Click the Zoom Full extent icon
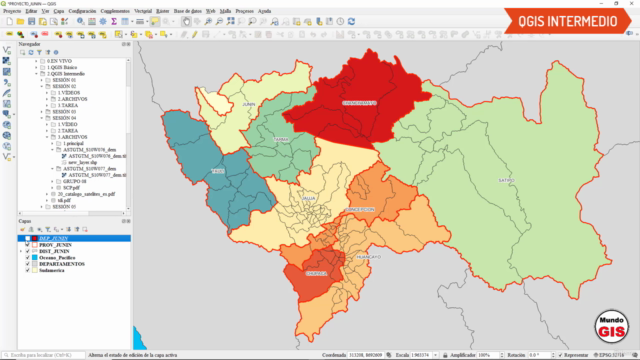The image size is (640, 360). [x=231, y=21]
